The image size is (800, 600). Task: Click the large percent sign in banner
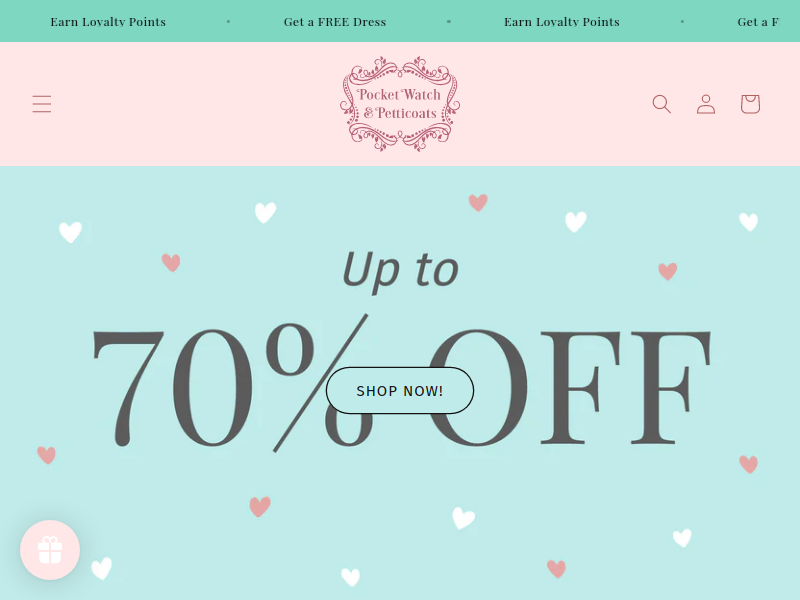click(321, 384)
